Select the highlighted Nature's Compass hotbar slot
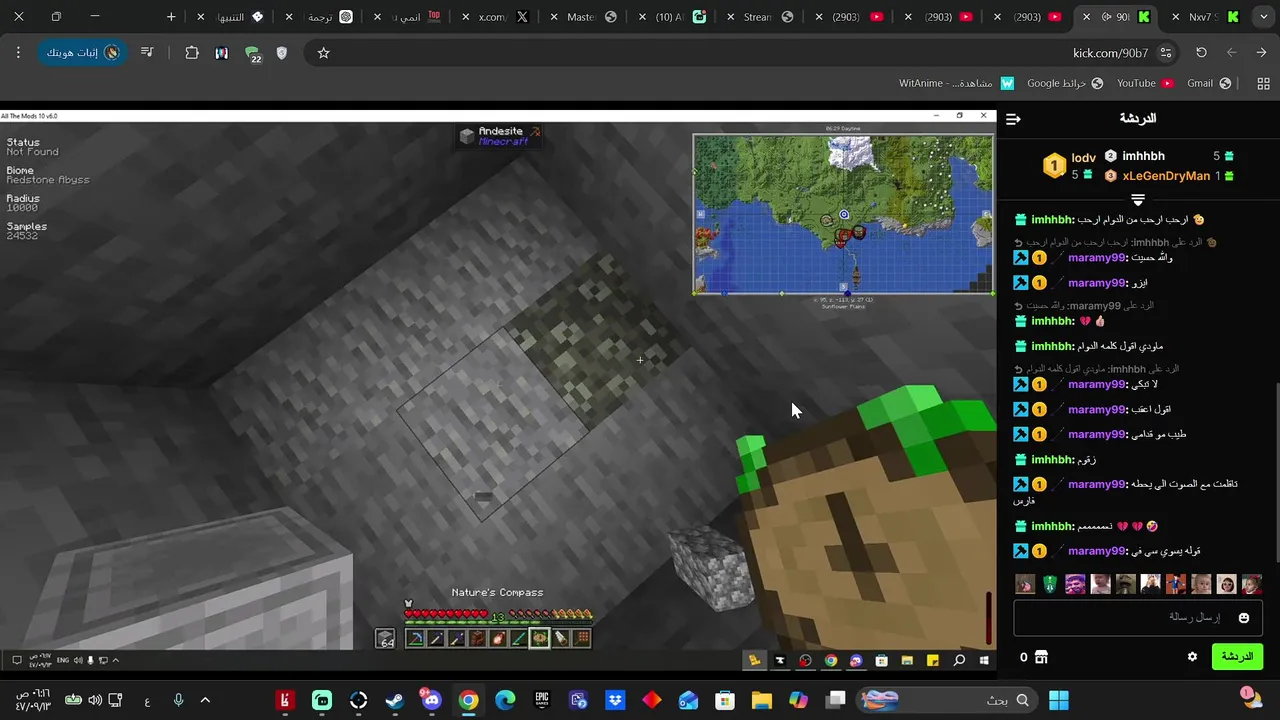Image resolution: width=1280 pixels, height=720 pixels. [x=539, y=638]
